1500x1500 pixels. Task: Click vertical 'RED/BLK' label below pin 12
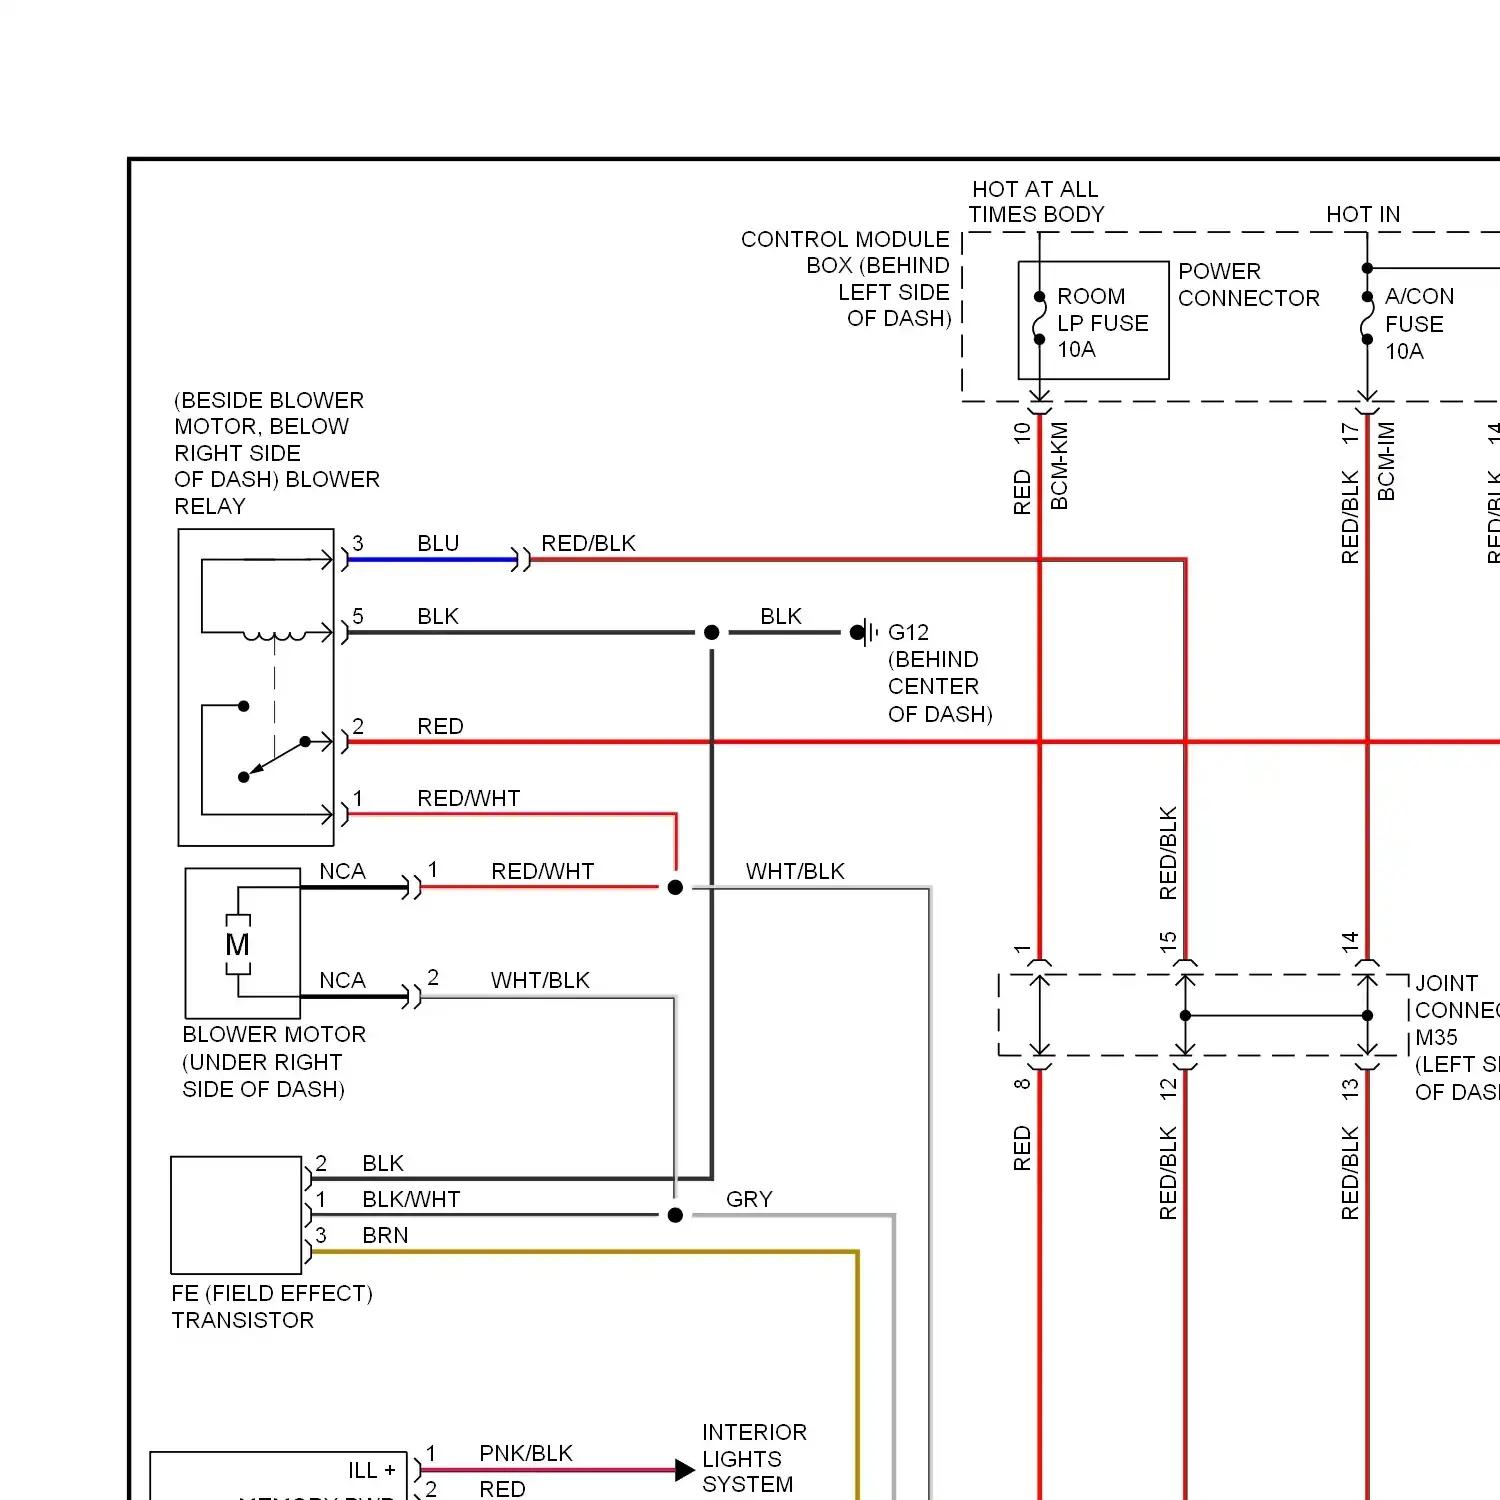1168,1173
